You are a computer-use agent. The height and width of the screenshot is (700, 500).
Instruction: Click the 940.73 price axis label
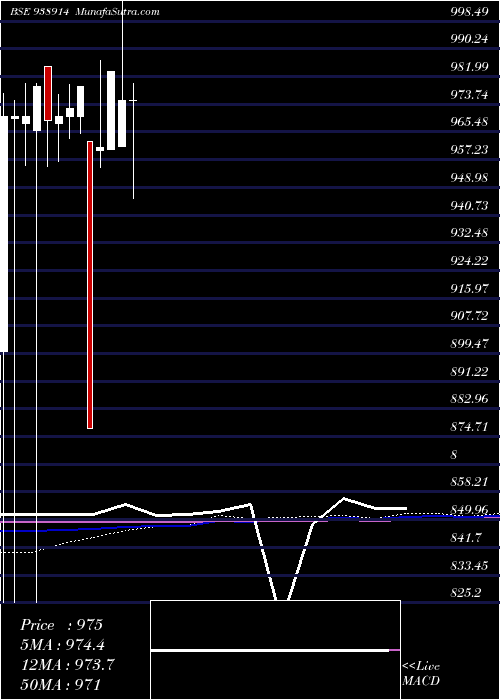[469, 205]
